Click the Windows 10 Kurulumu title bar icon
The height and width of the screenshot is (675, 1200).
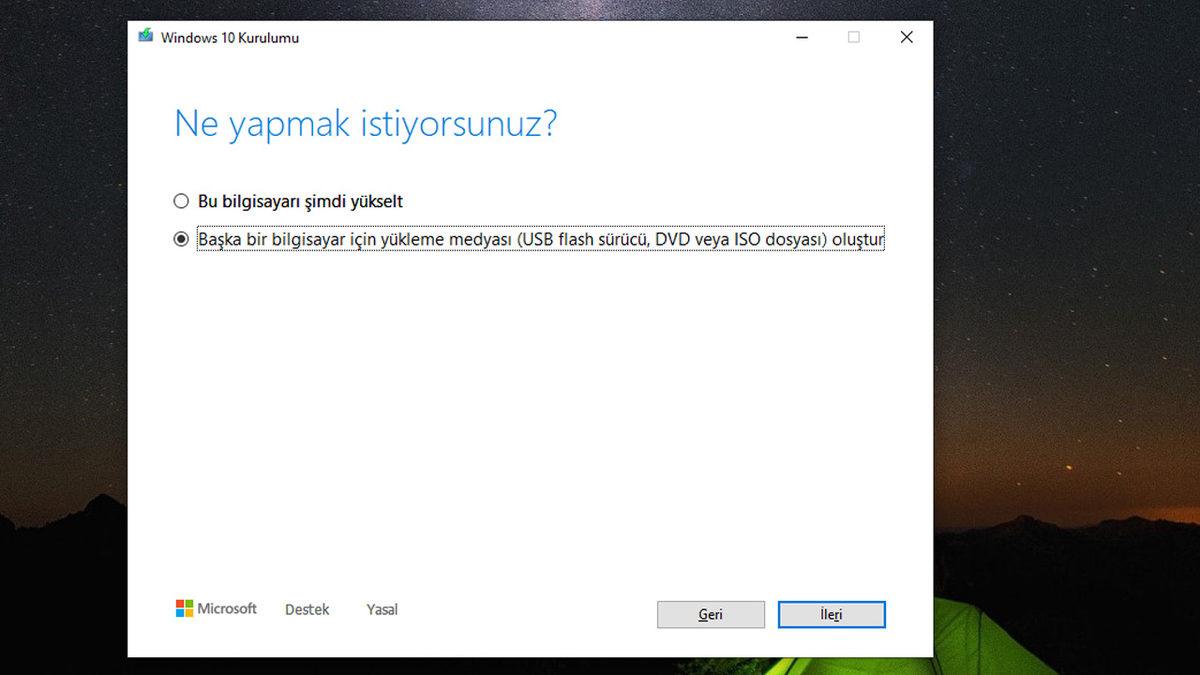pyautogui.click(x=145, y=37)
